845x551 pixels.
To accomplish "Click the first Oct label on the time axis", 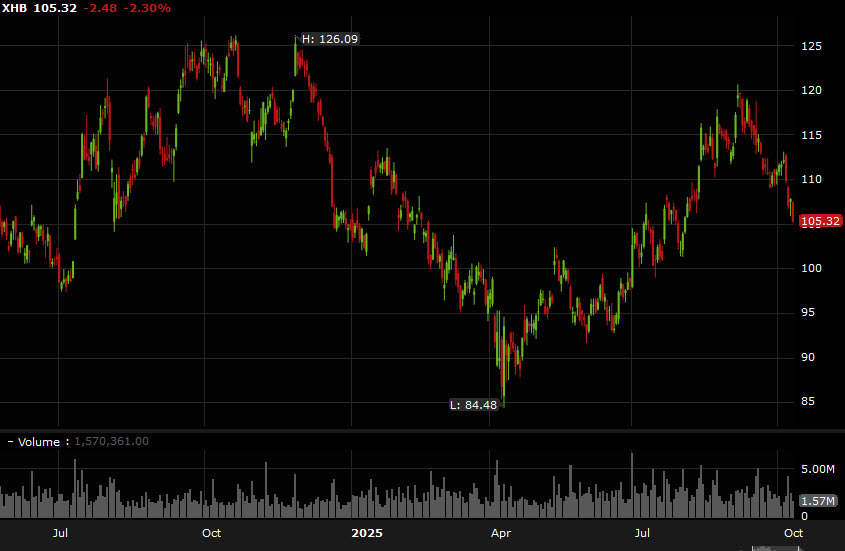I will click(211, 534).
